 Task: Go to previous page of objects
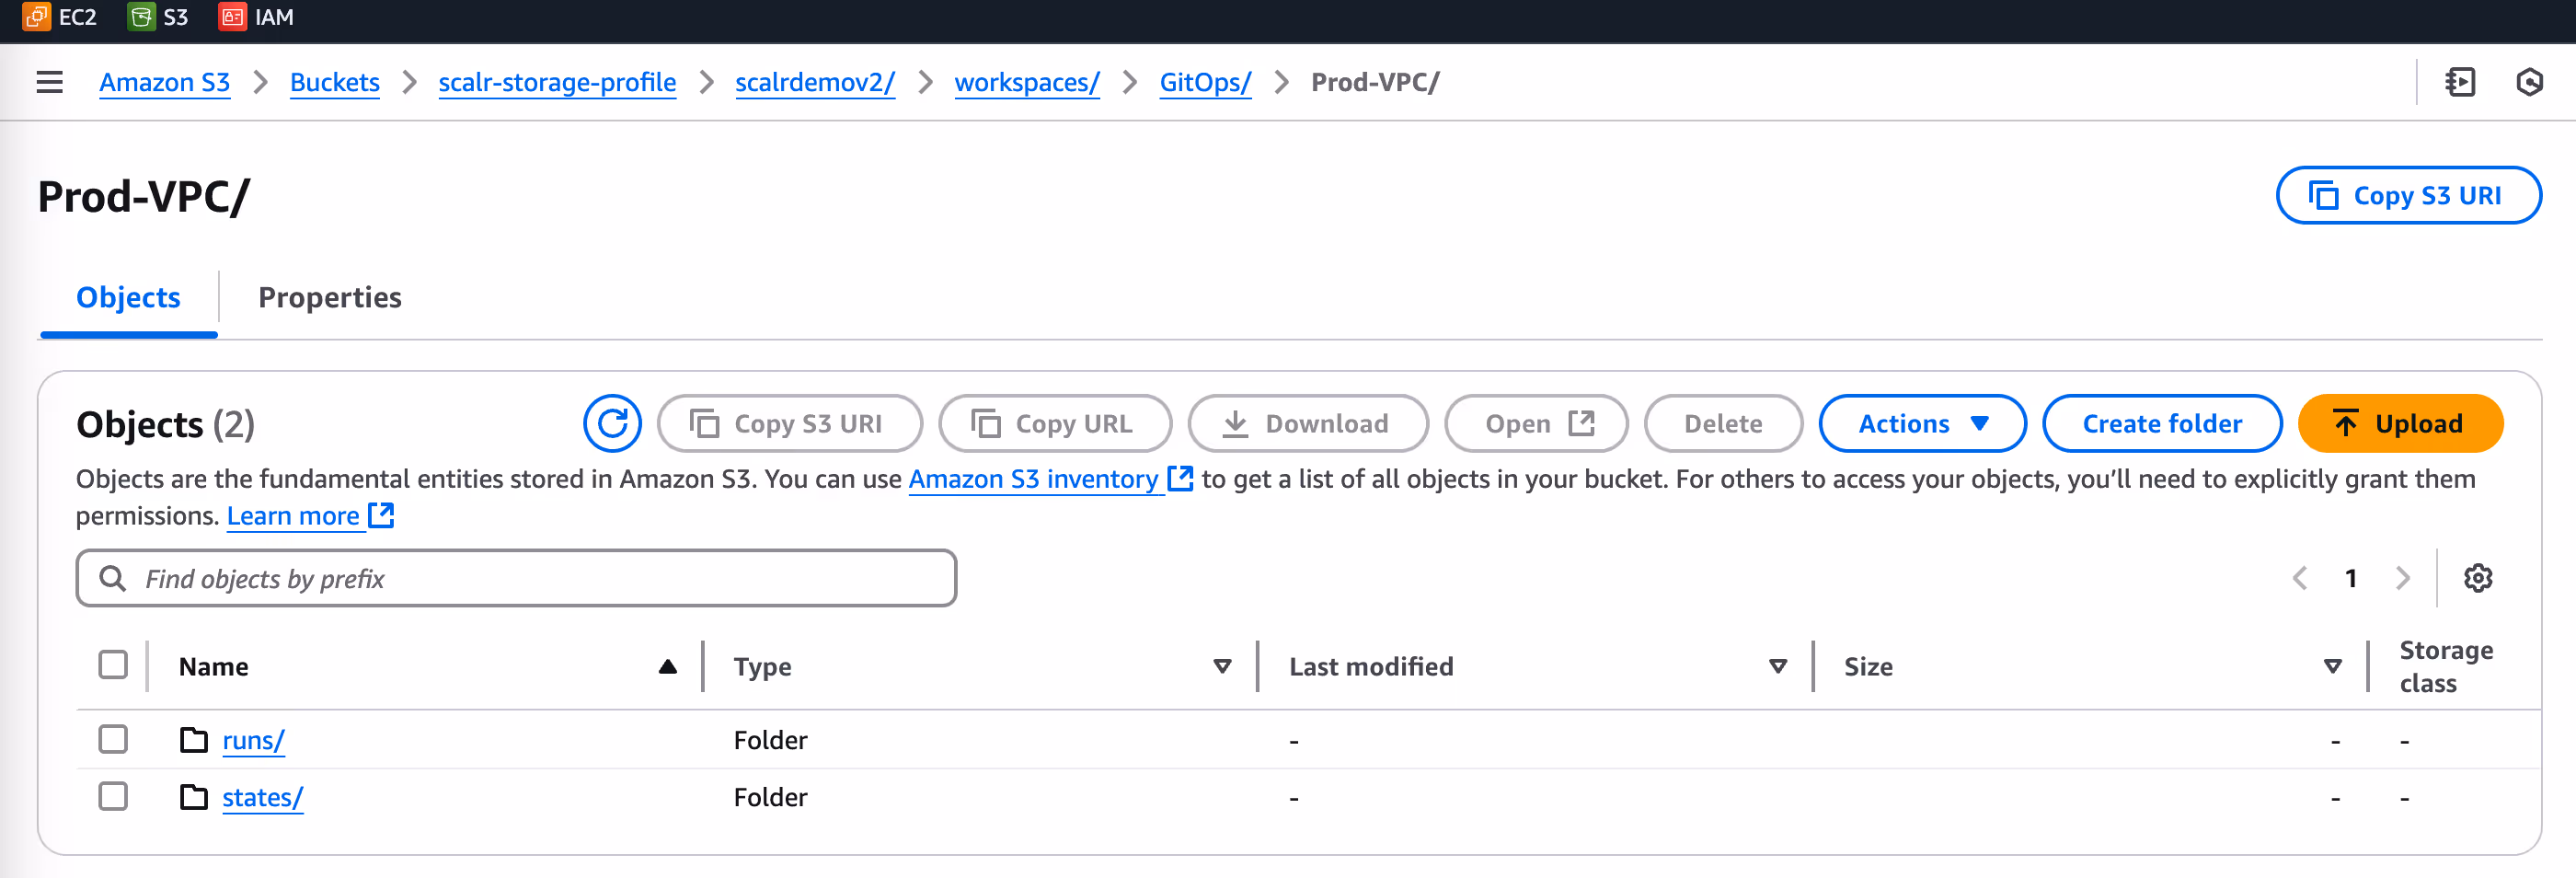(x=2299, y=578)
